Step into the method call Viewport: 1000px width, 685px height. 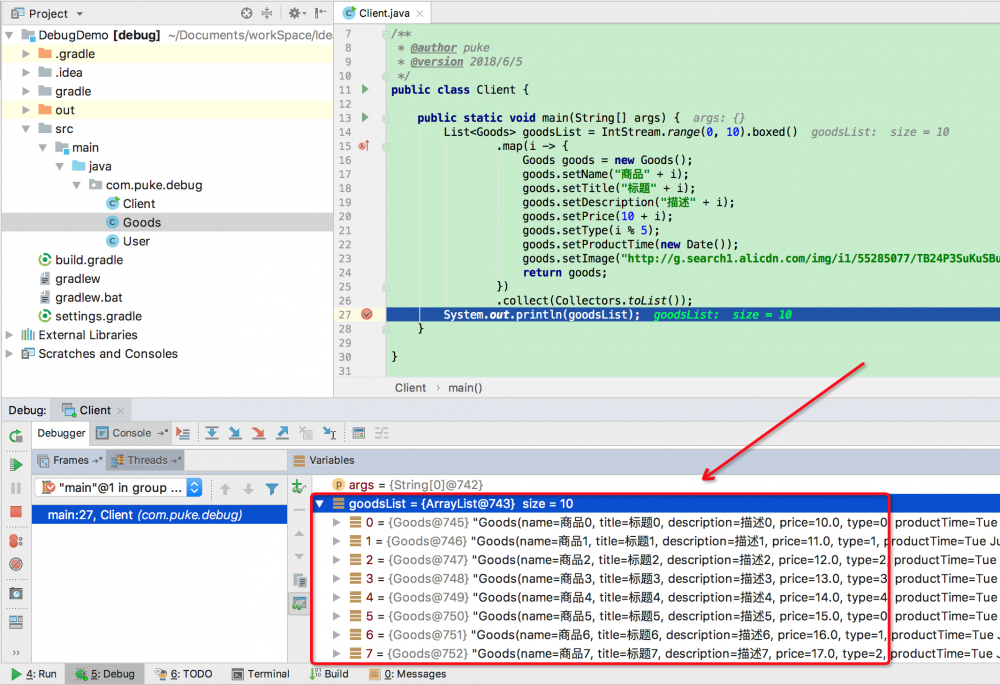(233, 433)
